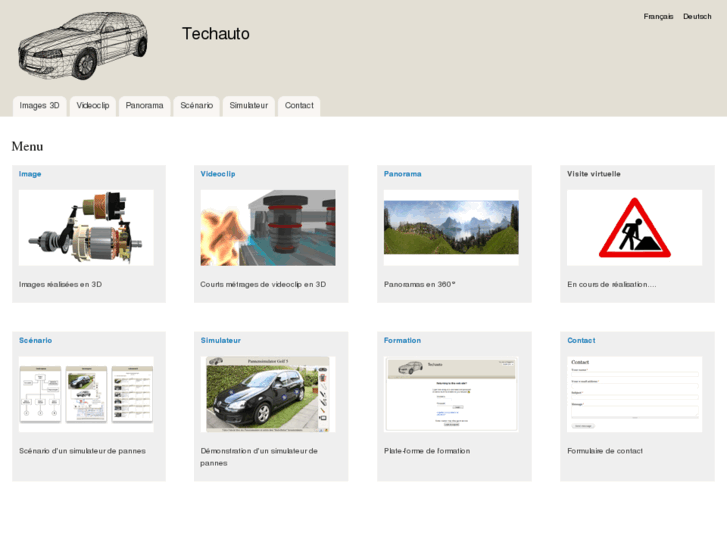Click the 'Panoramas en 360°' text
This screenshot has height=545, width=727.
[x=420, y=284]
